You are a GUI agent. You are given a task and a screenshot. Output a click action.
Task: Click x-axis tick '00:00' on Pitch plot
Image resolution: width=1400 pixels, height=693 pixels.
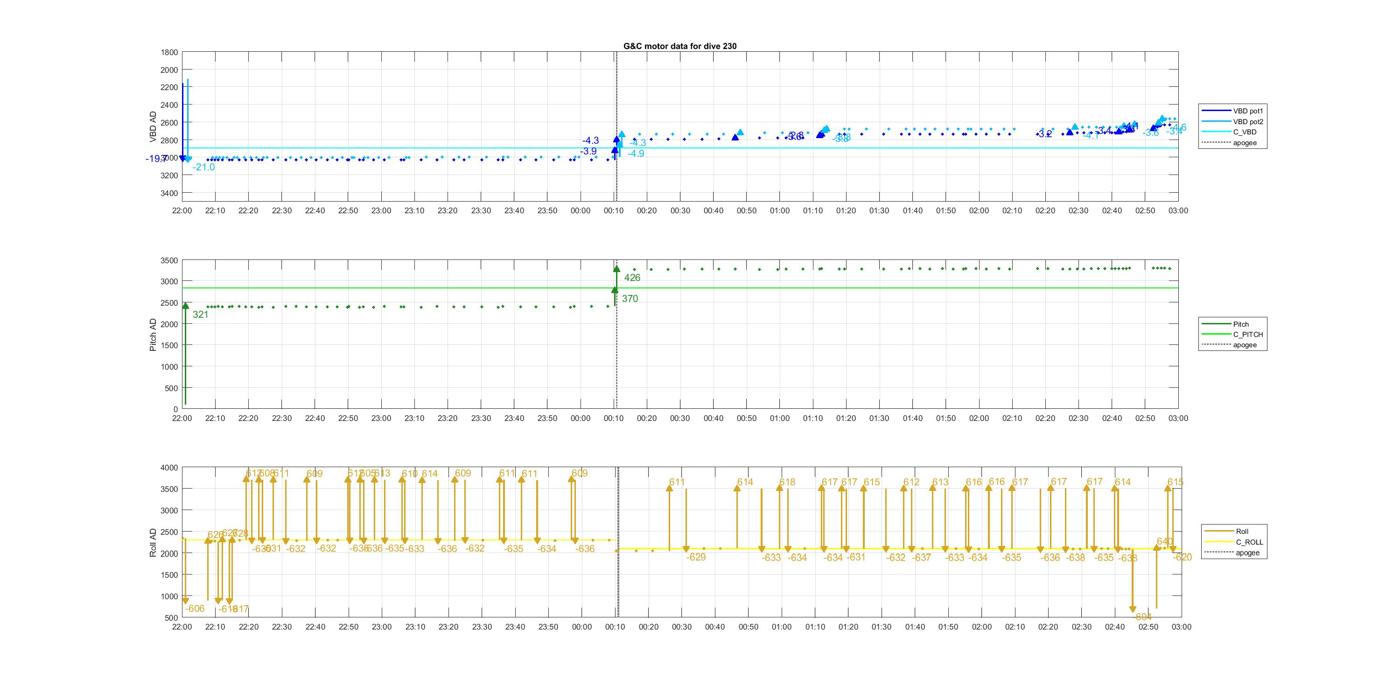[580, 419]
